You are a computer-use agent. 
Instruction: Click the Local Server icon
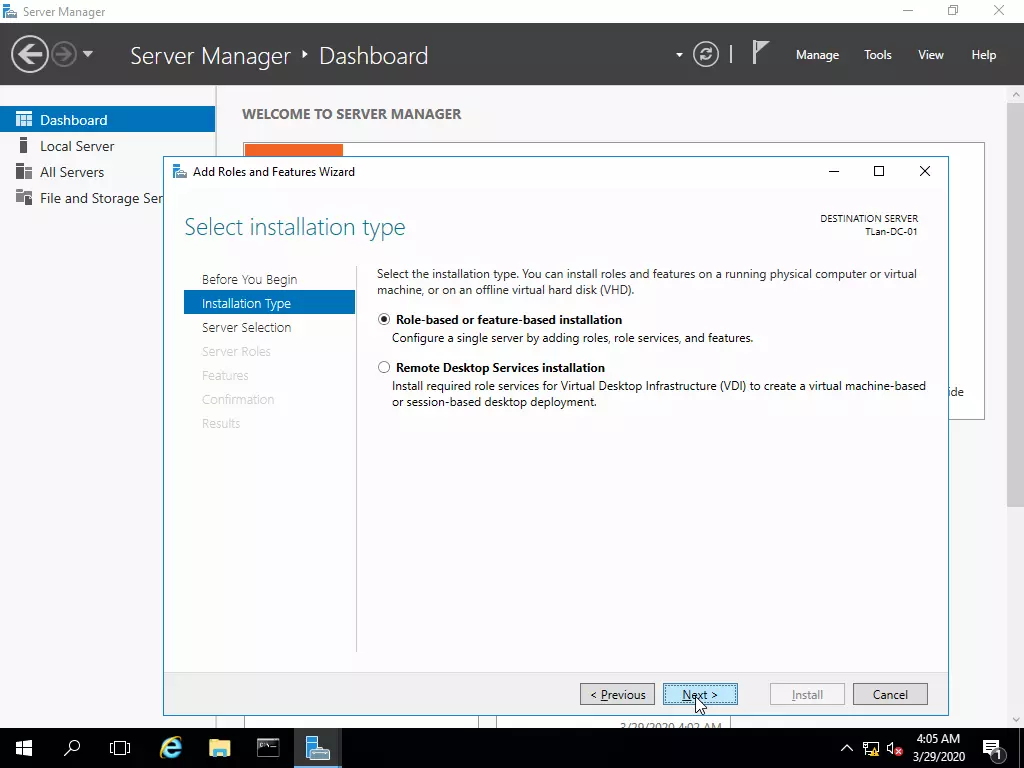coord(24,145)
